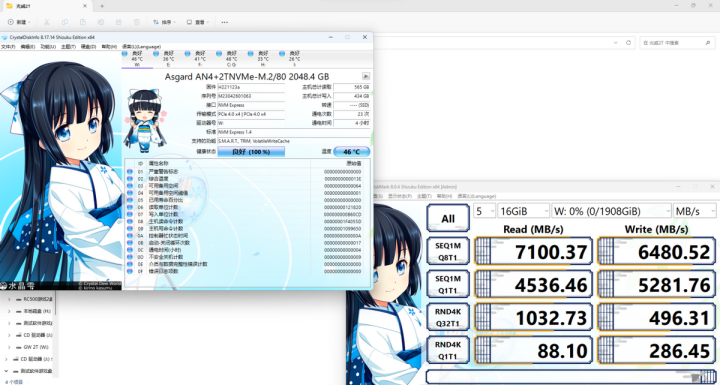
Task: Click the comment field below CrystalDiskMark results
Action: (571, 377)
